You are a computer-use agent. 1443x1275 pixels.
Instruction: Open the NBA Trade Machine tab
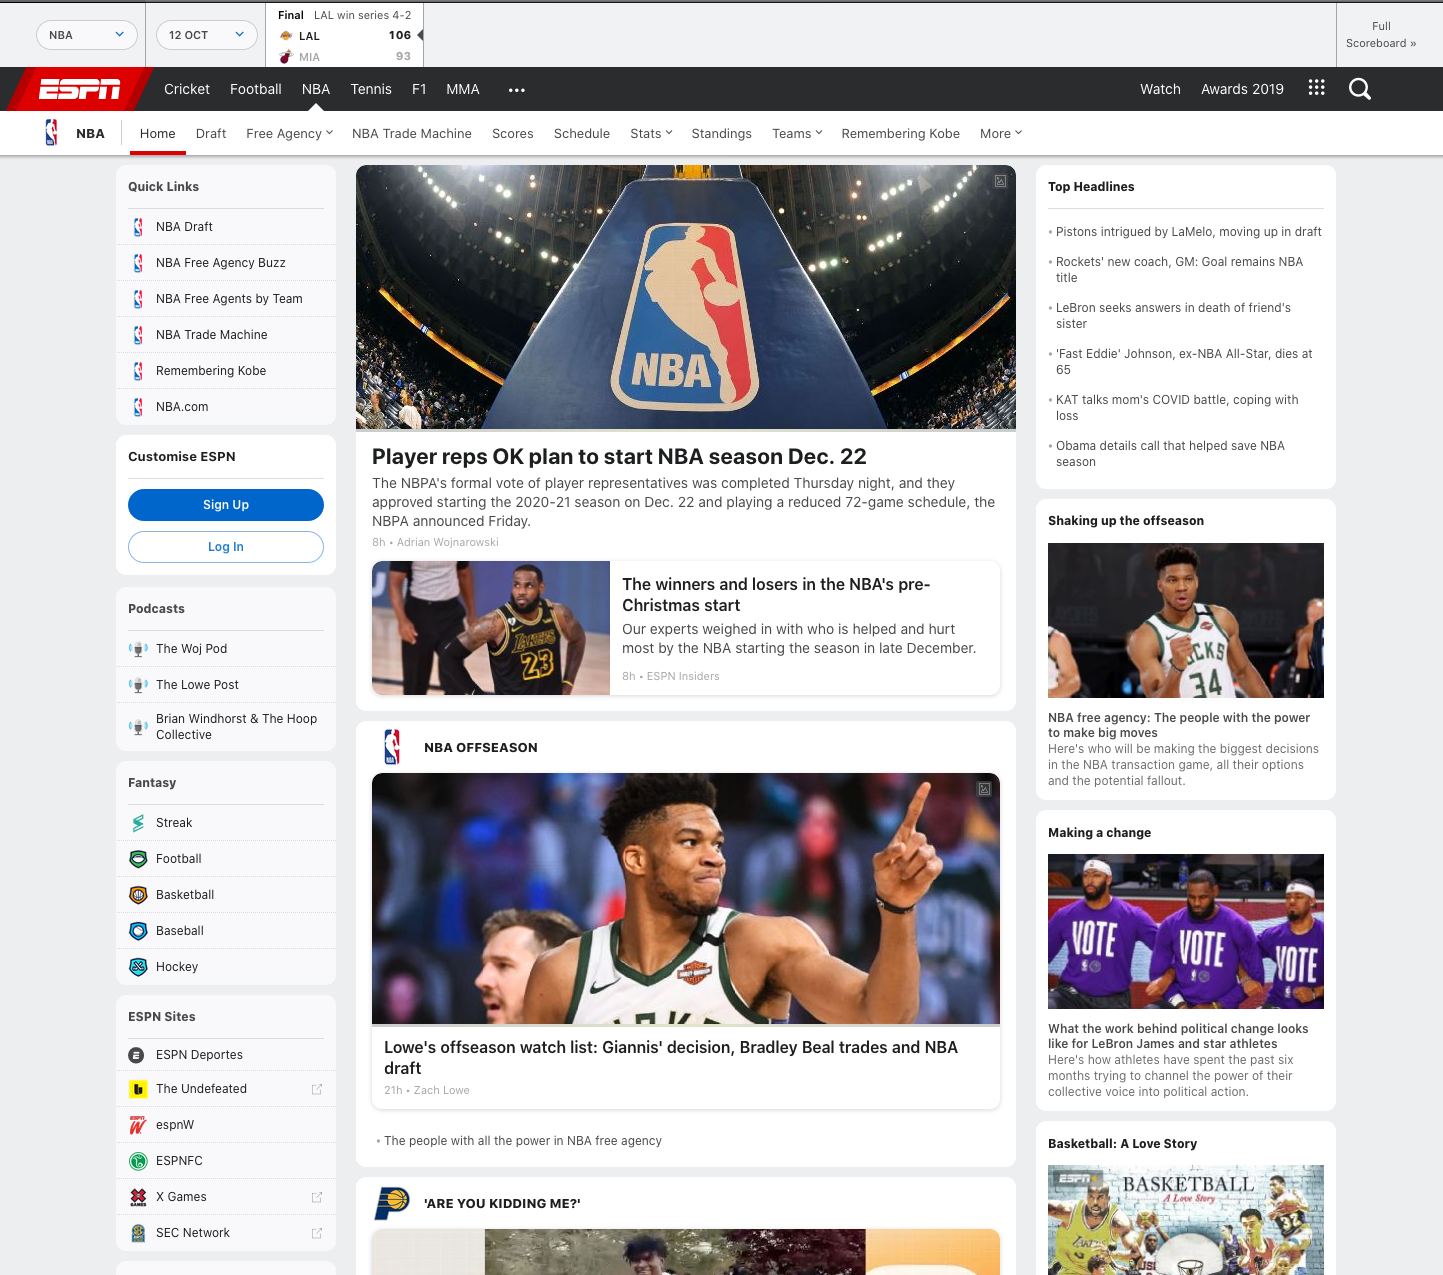tap(412, 134)
